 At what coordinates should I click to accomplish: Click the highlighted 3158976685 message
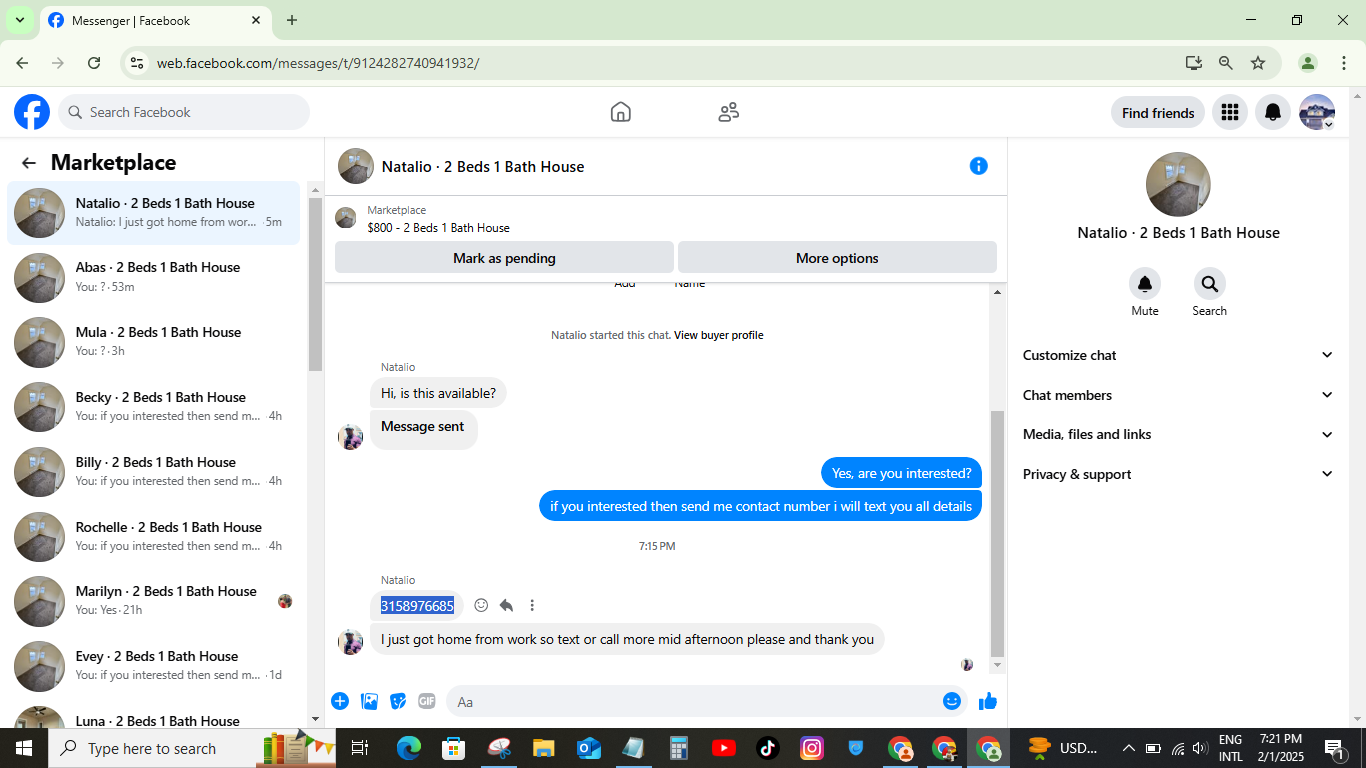click(417, 605)
